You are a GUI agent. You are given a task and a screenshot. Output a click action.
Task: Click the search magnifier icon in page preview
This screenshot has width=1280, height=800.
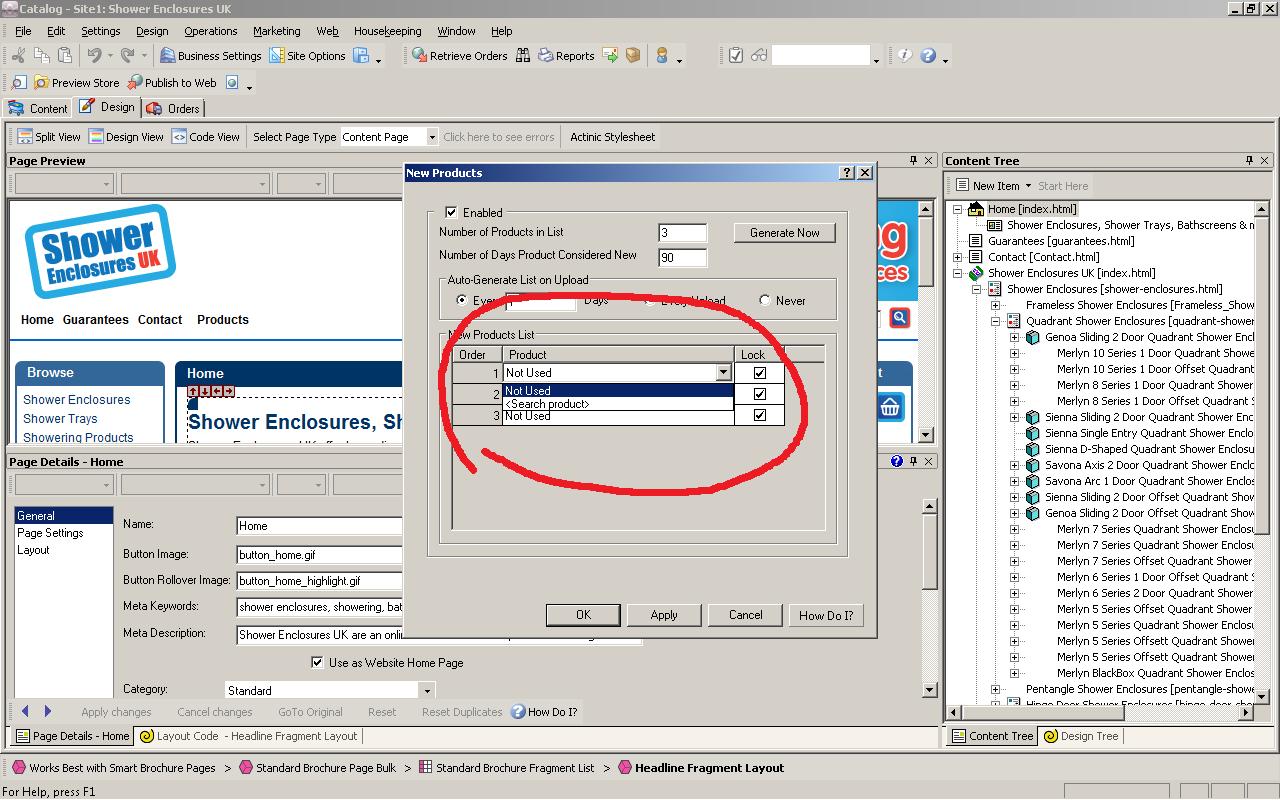click(x=899, y=318)
